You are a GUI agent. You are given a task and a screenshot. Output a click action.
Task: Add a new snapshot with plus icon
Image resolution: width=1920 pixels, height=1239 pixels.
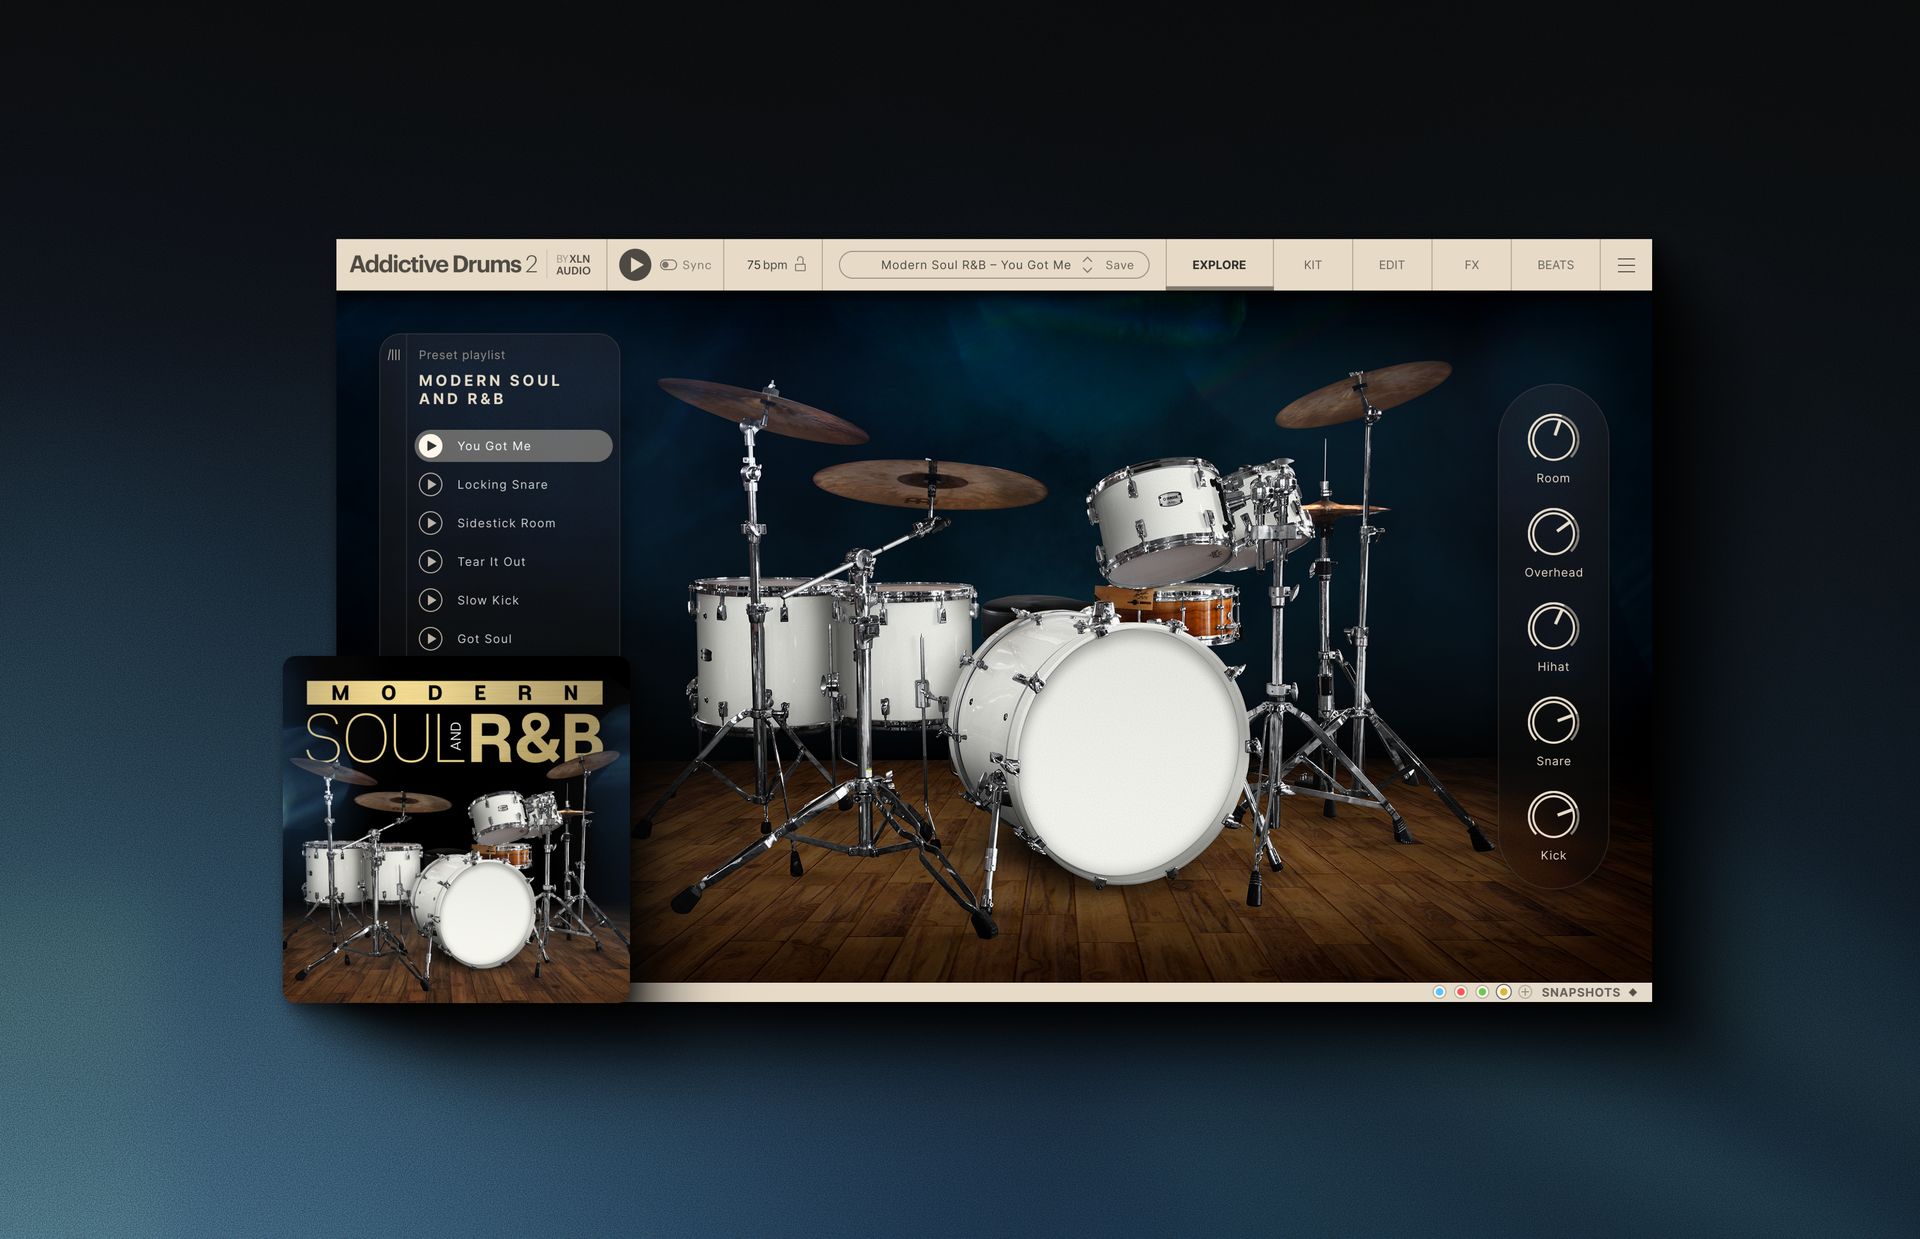[x=1525, y=992]
